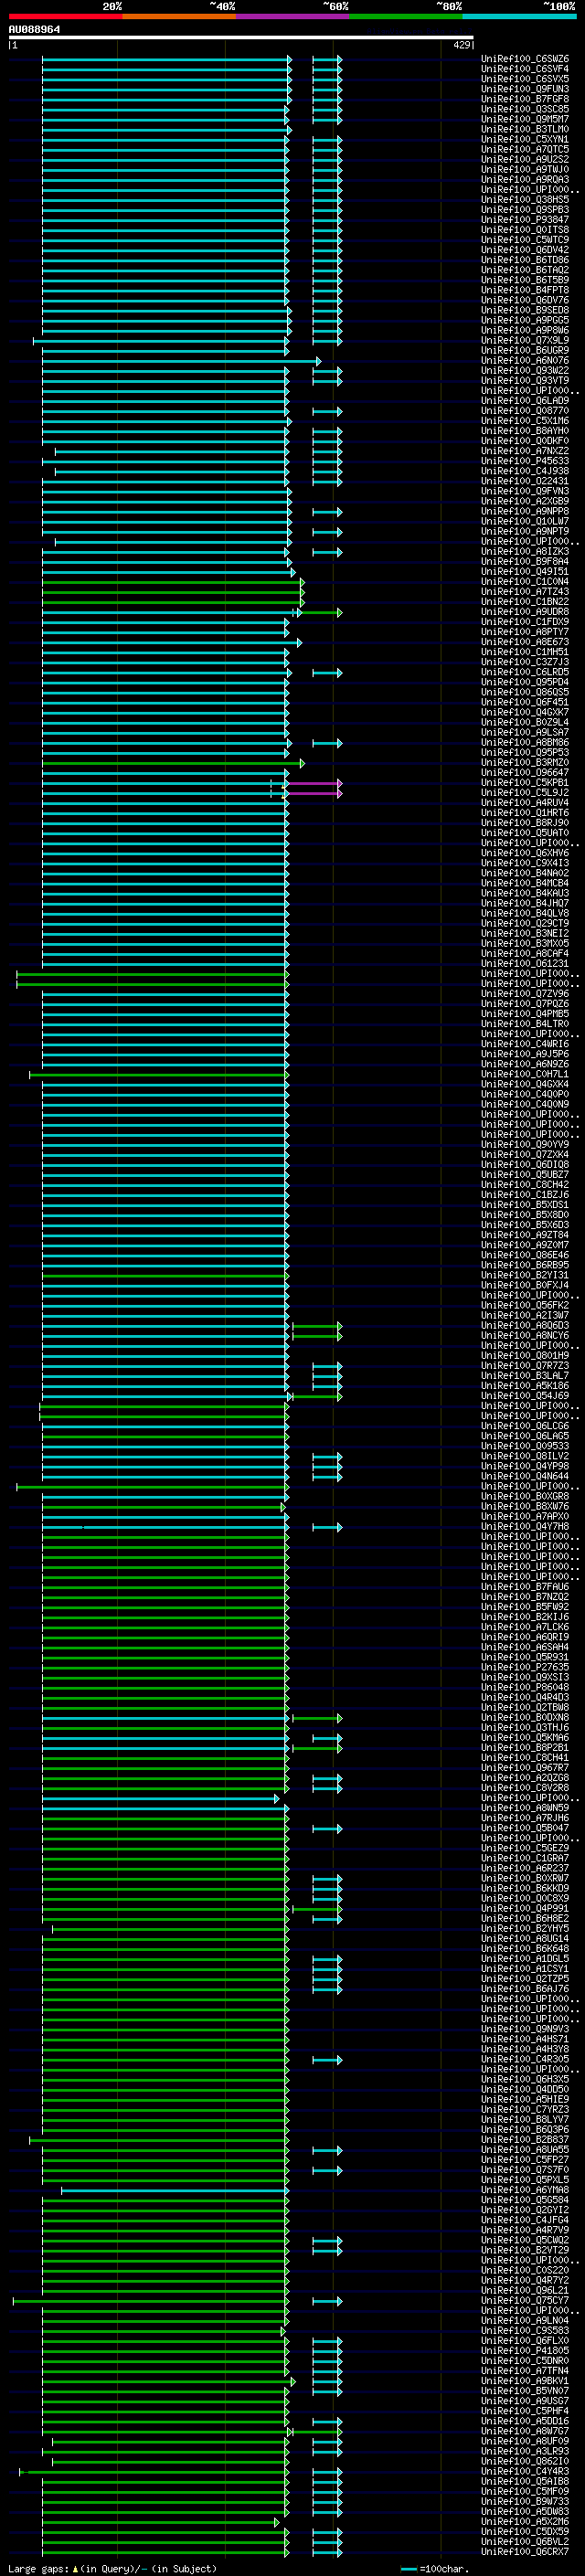Open hit UniRef100_C6SWZ6
The height and width of the screenshot is (2576, 585).
pyautogui.click(x=525, y=59)
